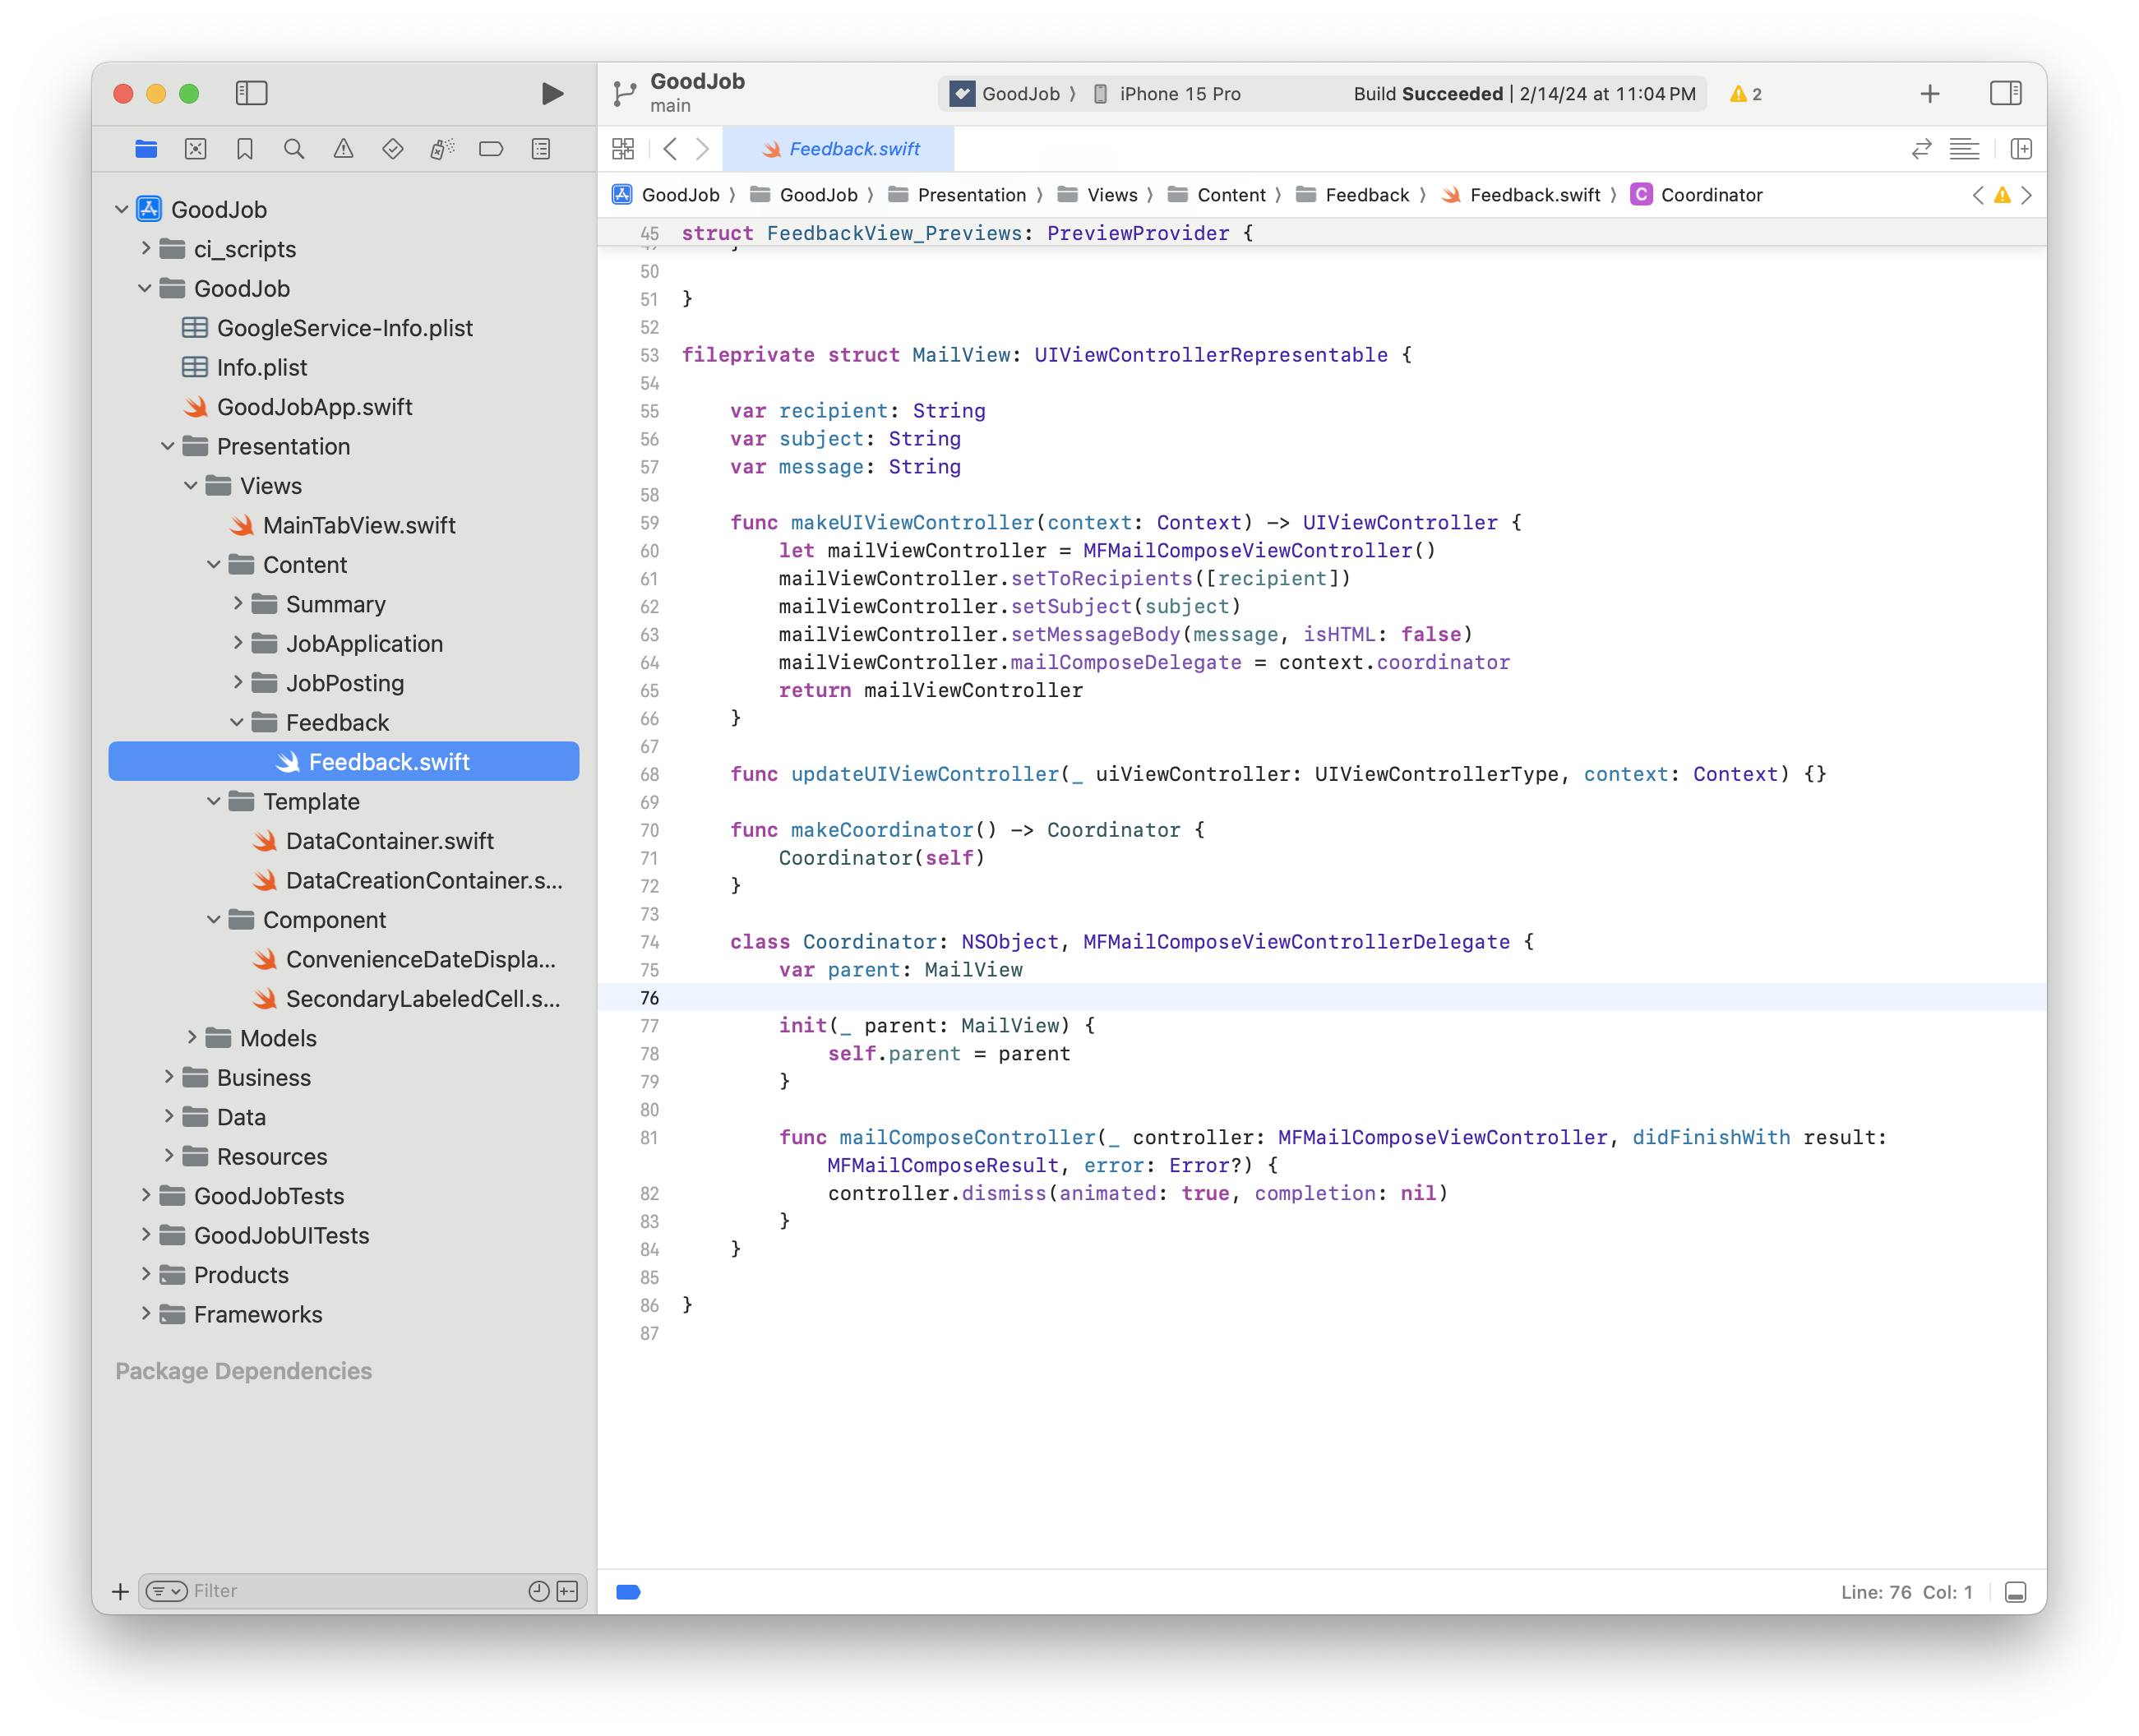This screenshot has width=2139, height=1736.
Task: Expand the Summary folder
Action: coord(238,603)
